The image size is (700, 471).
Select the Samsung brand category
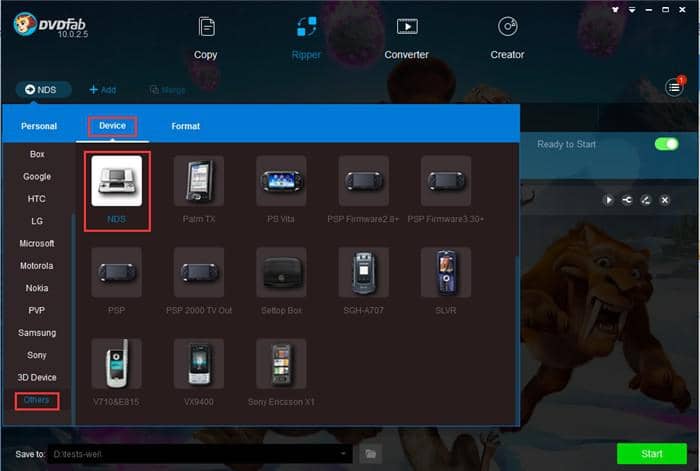(37, 333)
